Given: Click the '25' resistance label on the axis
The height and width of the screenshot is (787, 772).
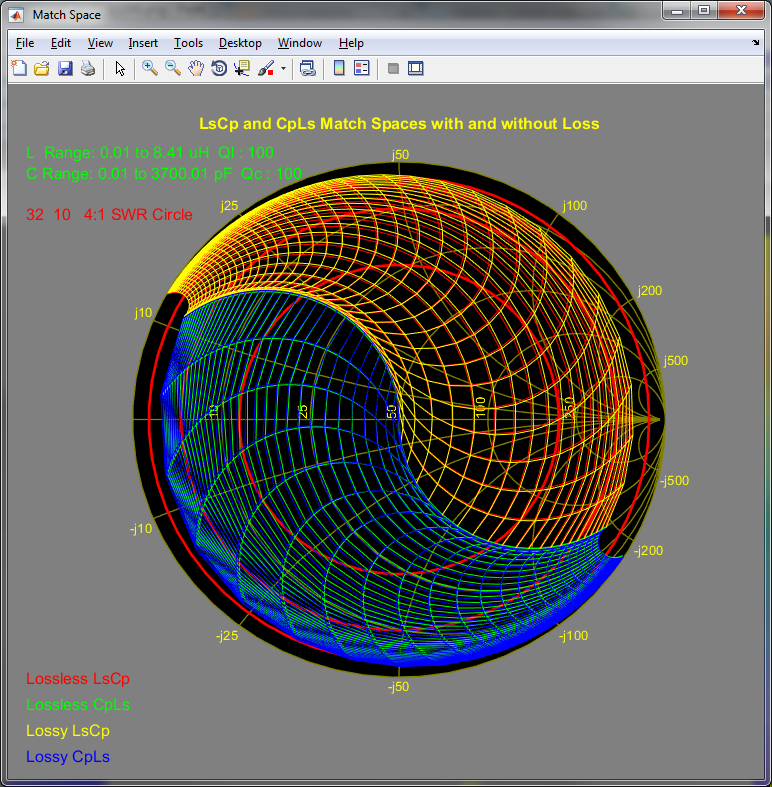Looking at the screenshot, I should click(x=302, y=411).
